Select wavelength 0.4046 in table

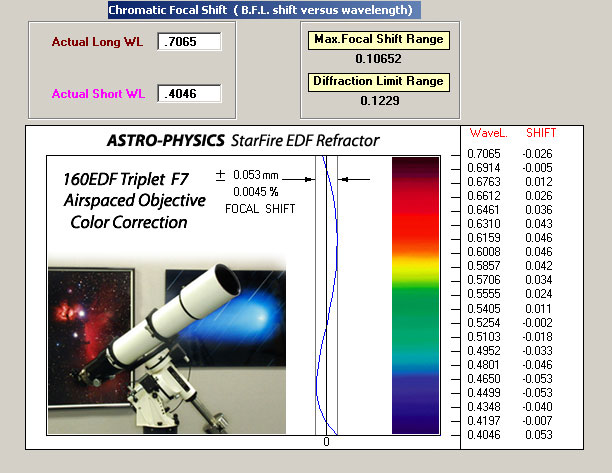point(484,436)
